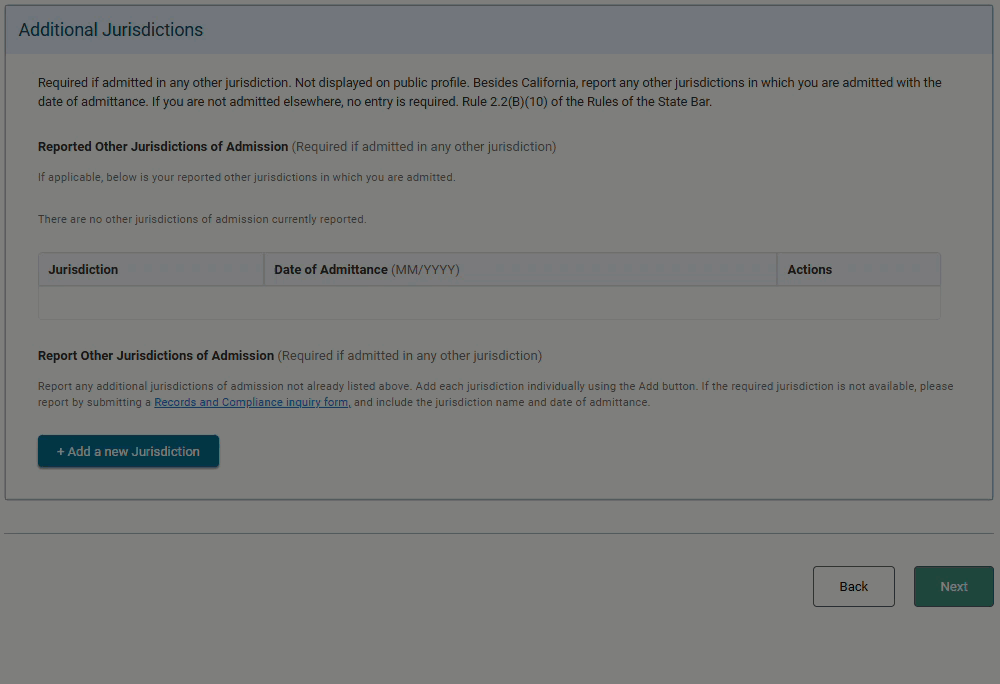Select the Date of Admittance column header
The image size is (1000, 684).
330,270
